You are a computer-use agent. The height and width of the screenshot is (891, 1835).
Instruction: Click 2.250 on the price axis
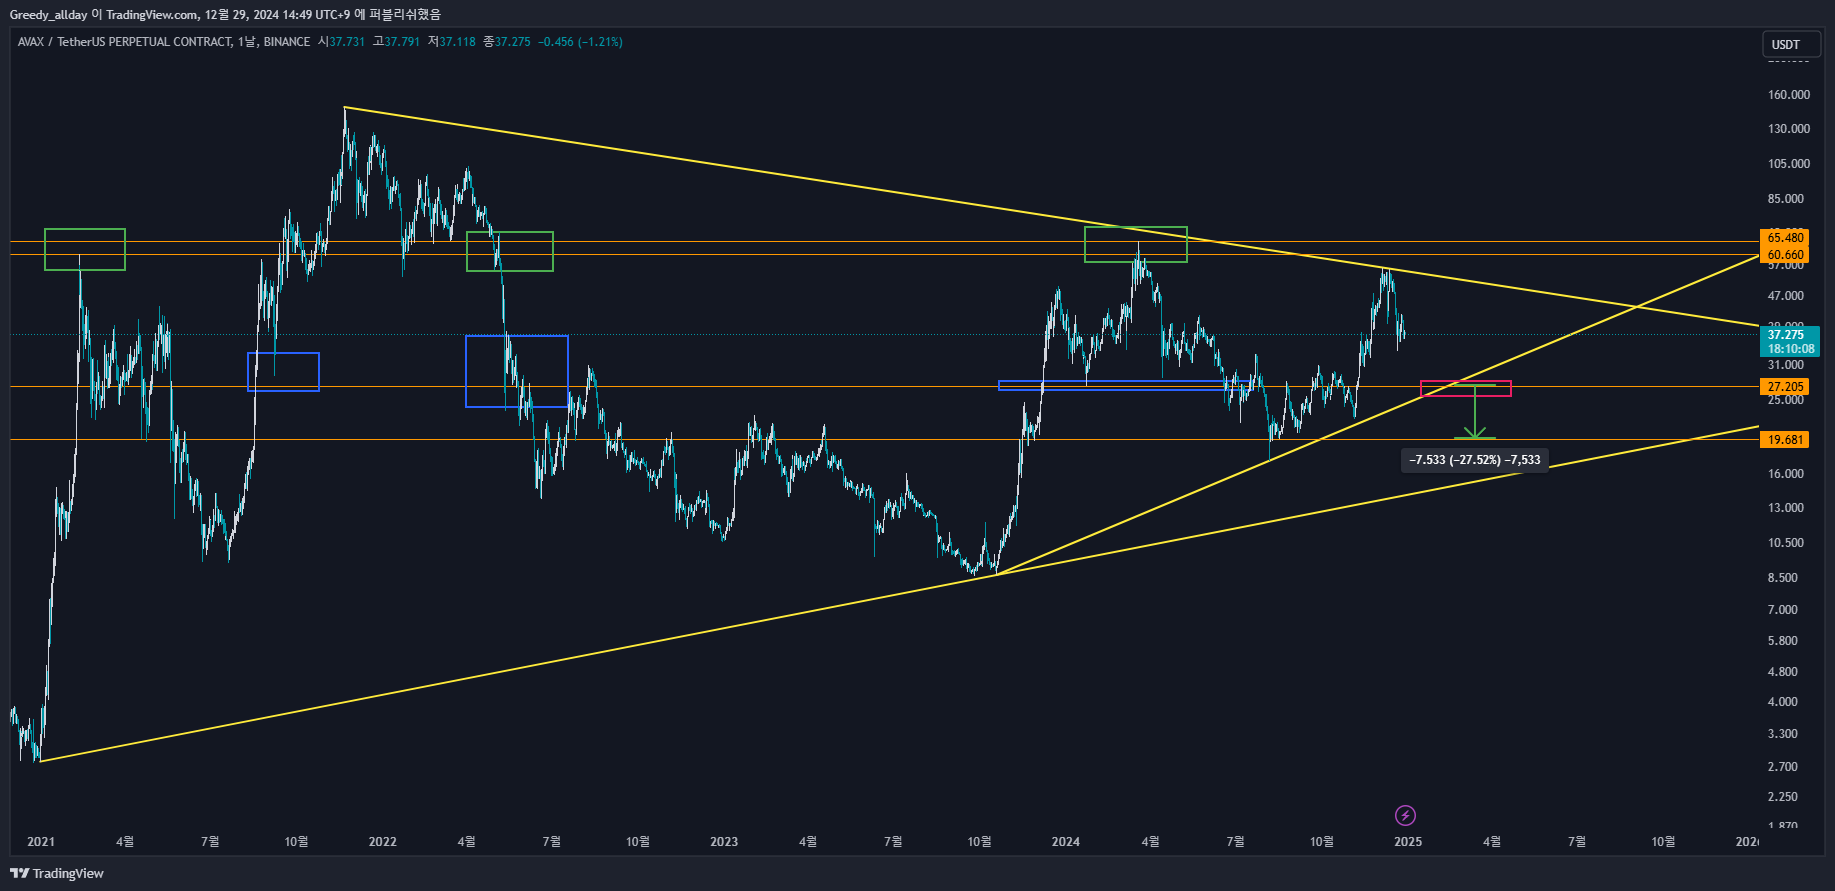coord(1783,797)
